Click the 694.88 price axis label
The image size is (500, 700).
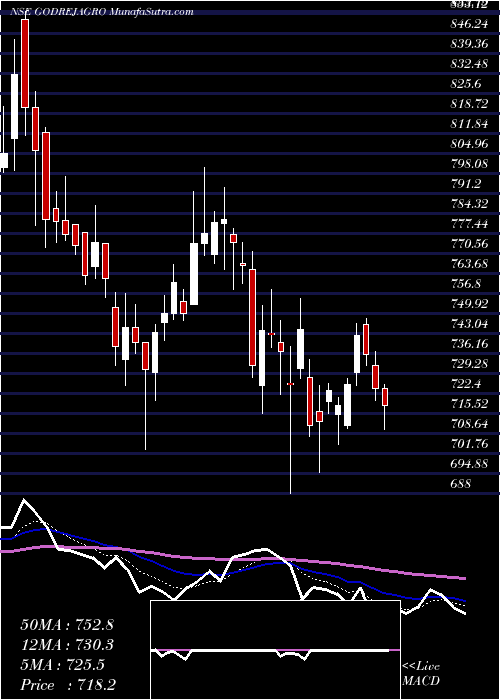469,464
